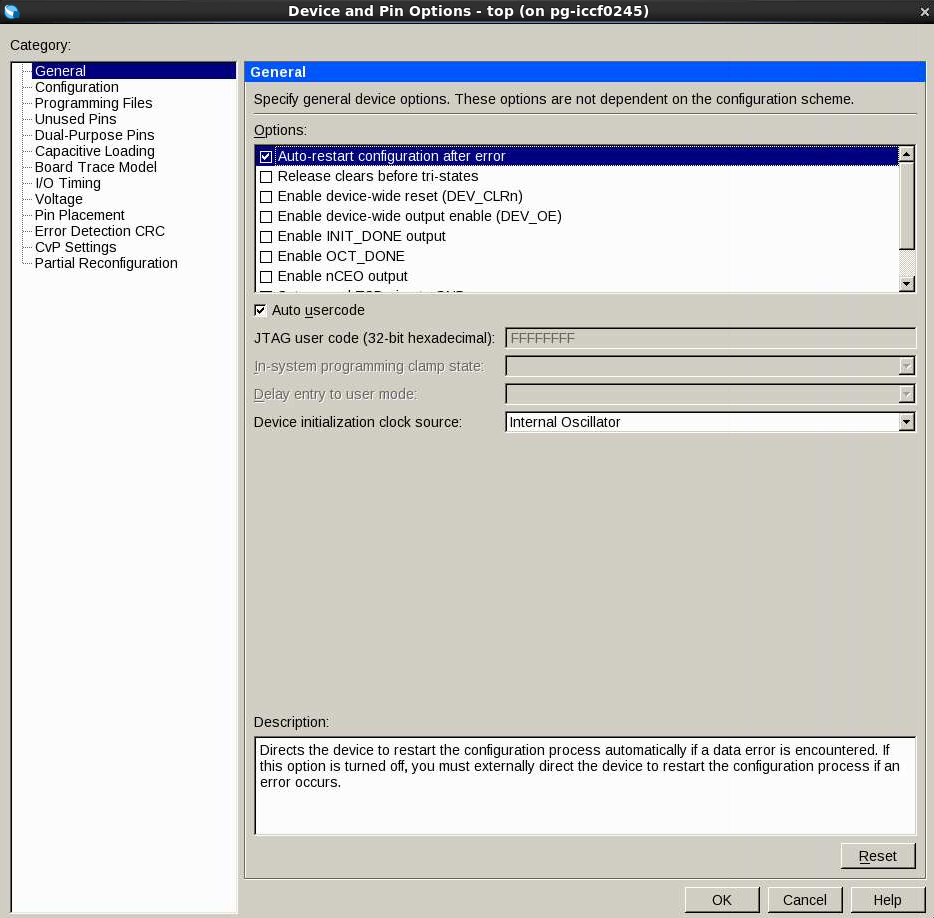Click the "Options:" label
This screenshot has width=934, height=918.
click(x=280, y=130)
